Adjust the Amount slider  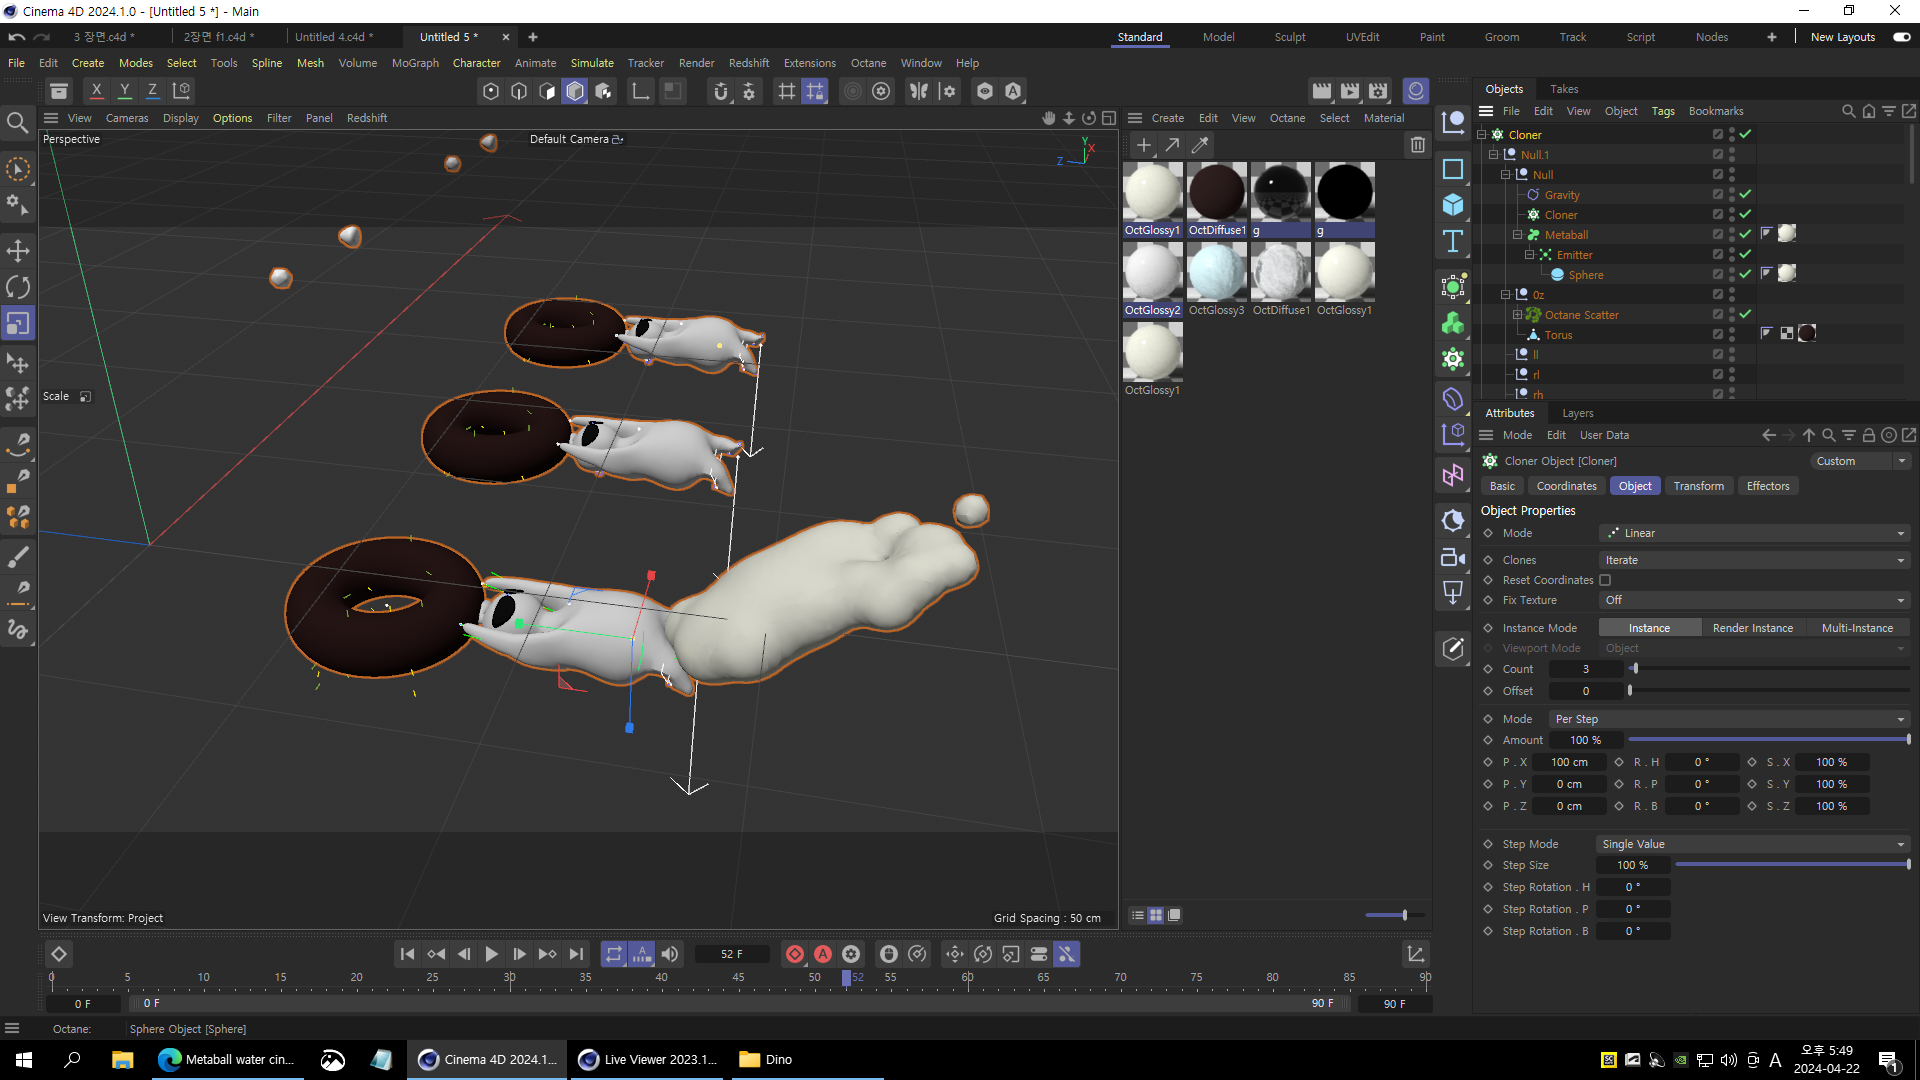1768,740
